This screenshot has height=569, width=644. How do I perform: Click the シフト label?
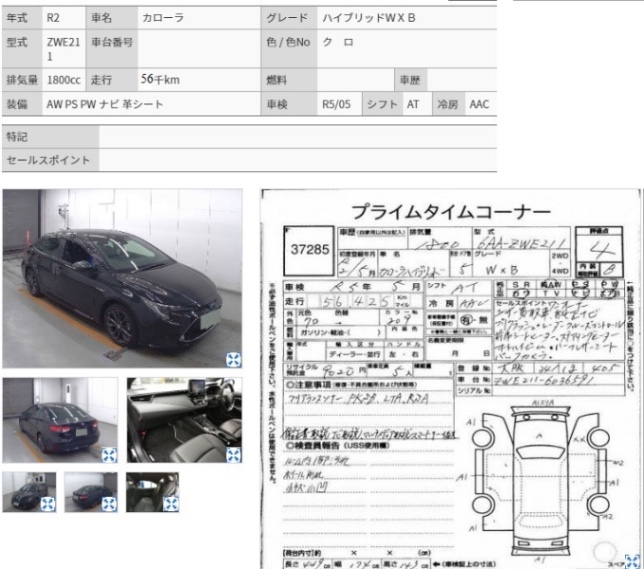[x=382, y=104]
